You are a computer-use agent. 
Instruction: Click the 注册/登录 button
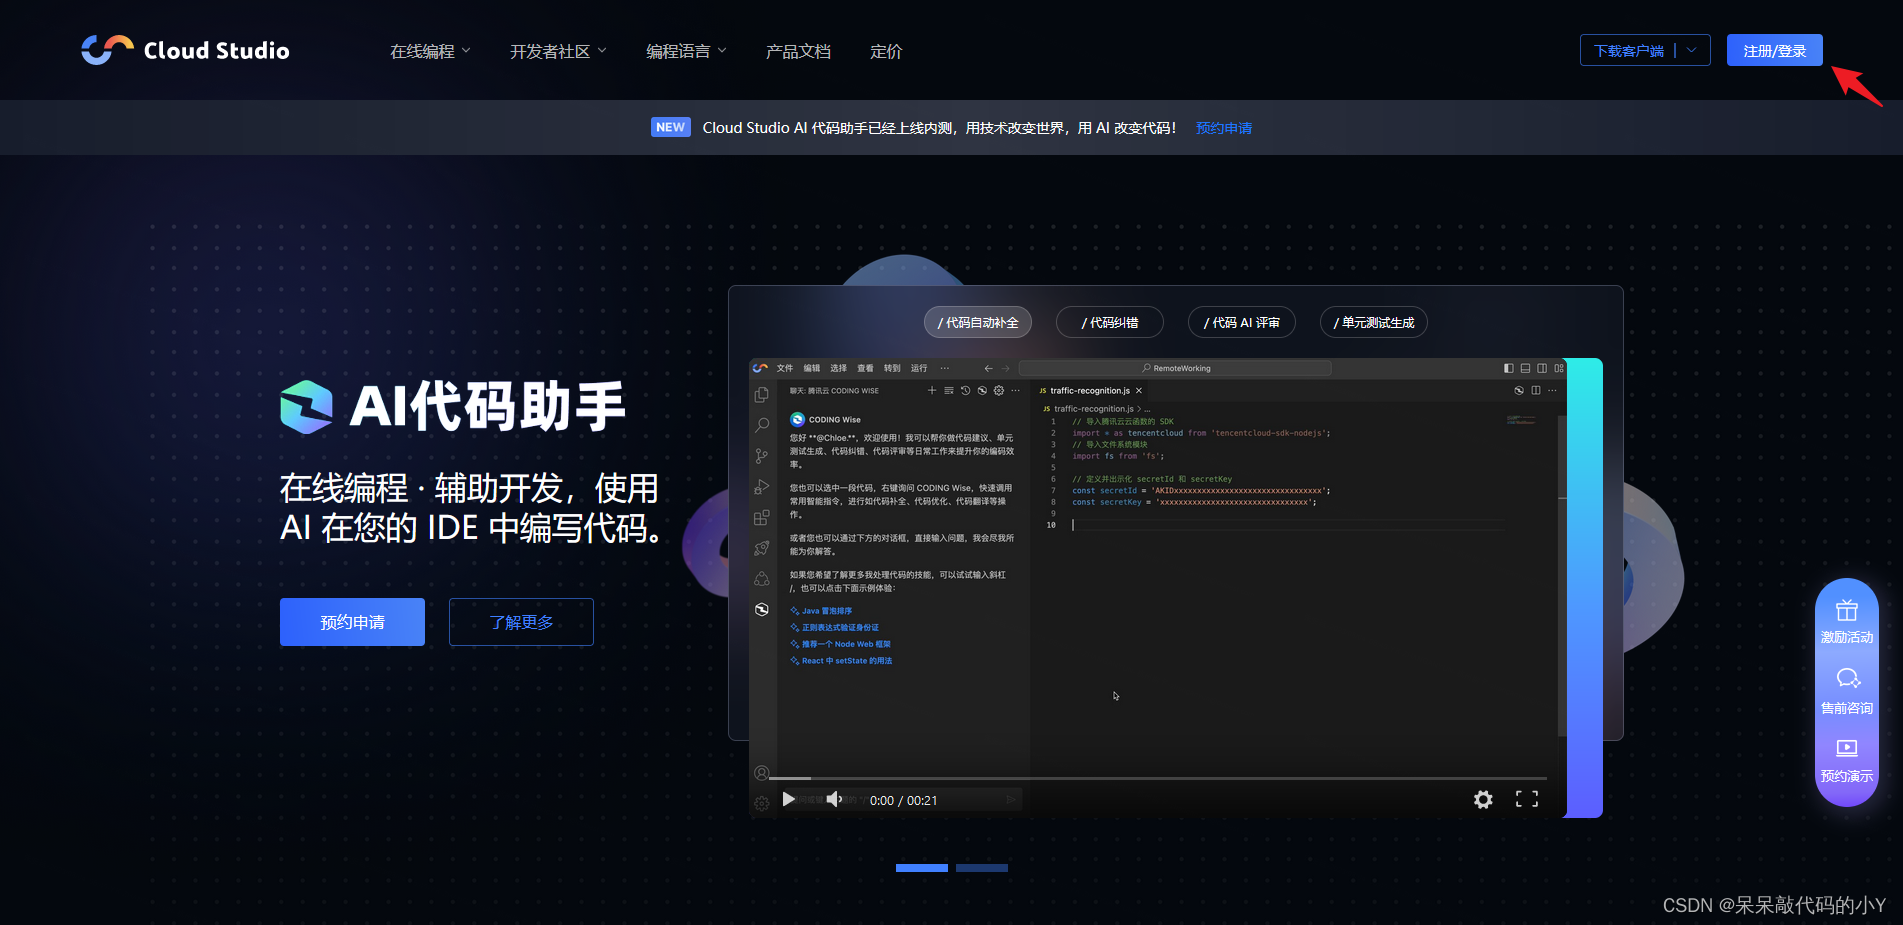tap(1775, 51)
